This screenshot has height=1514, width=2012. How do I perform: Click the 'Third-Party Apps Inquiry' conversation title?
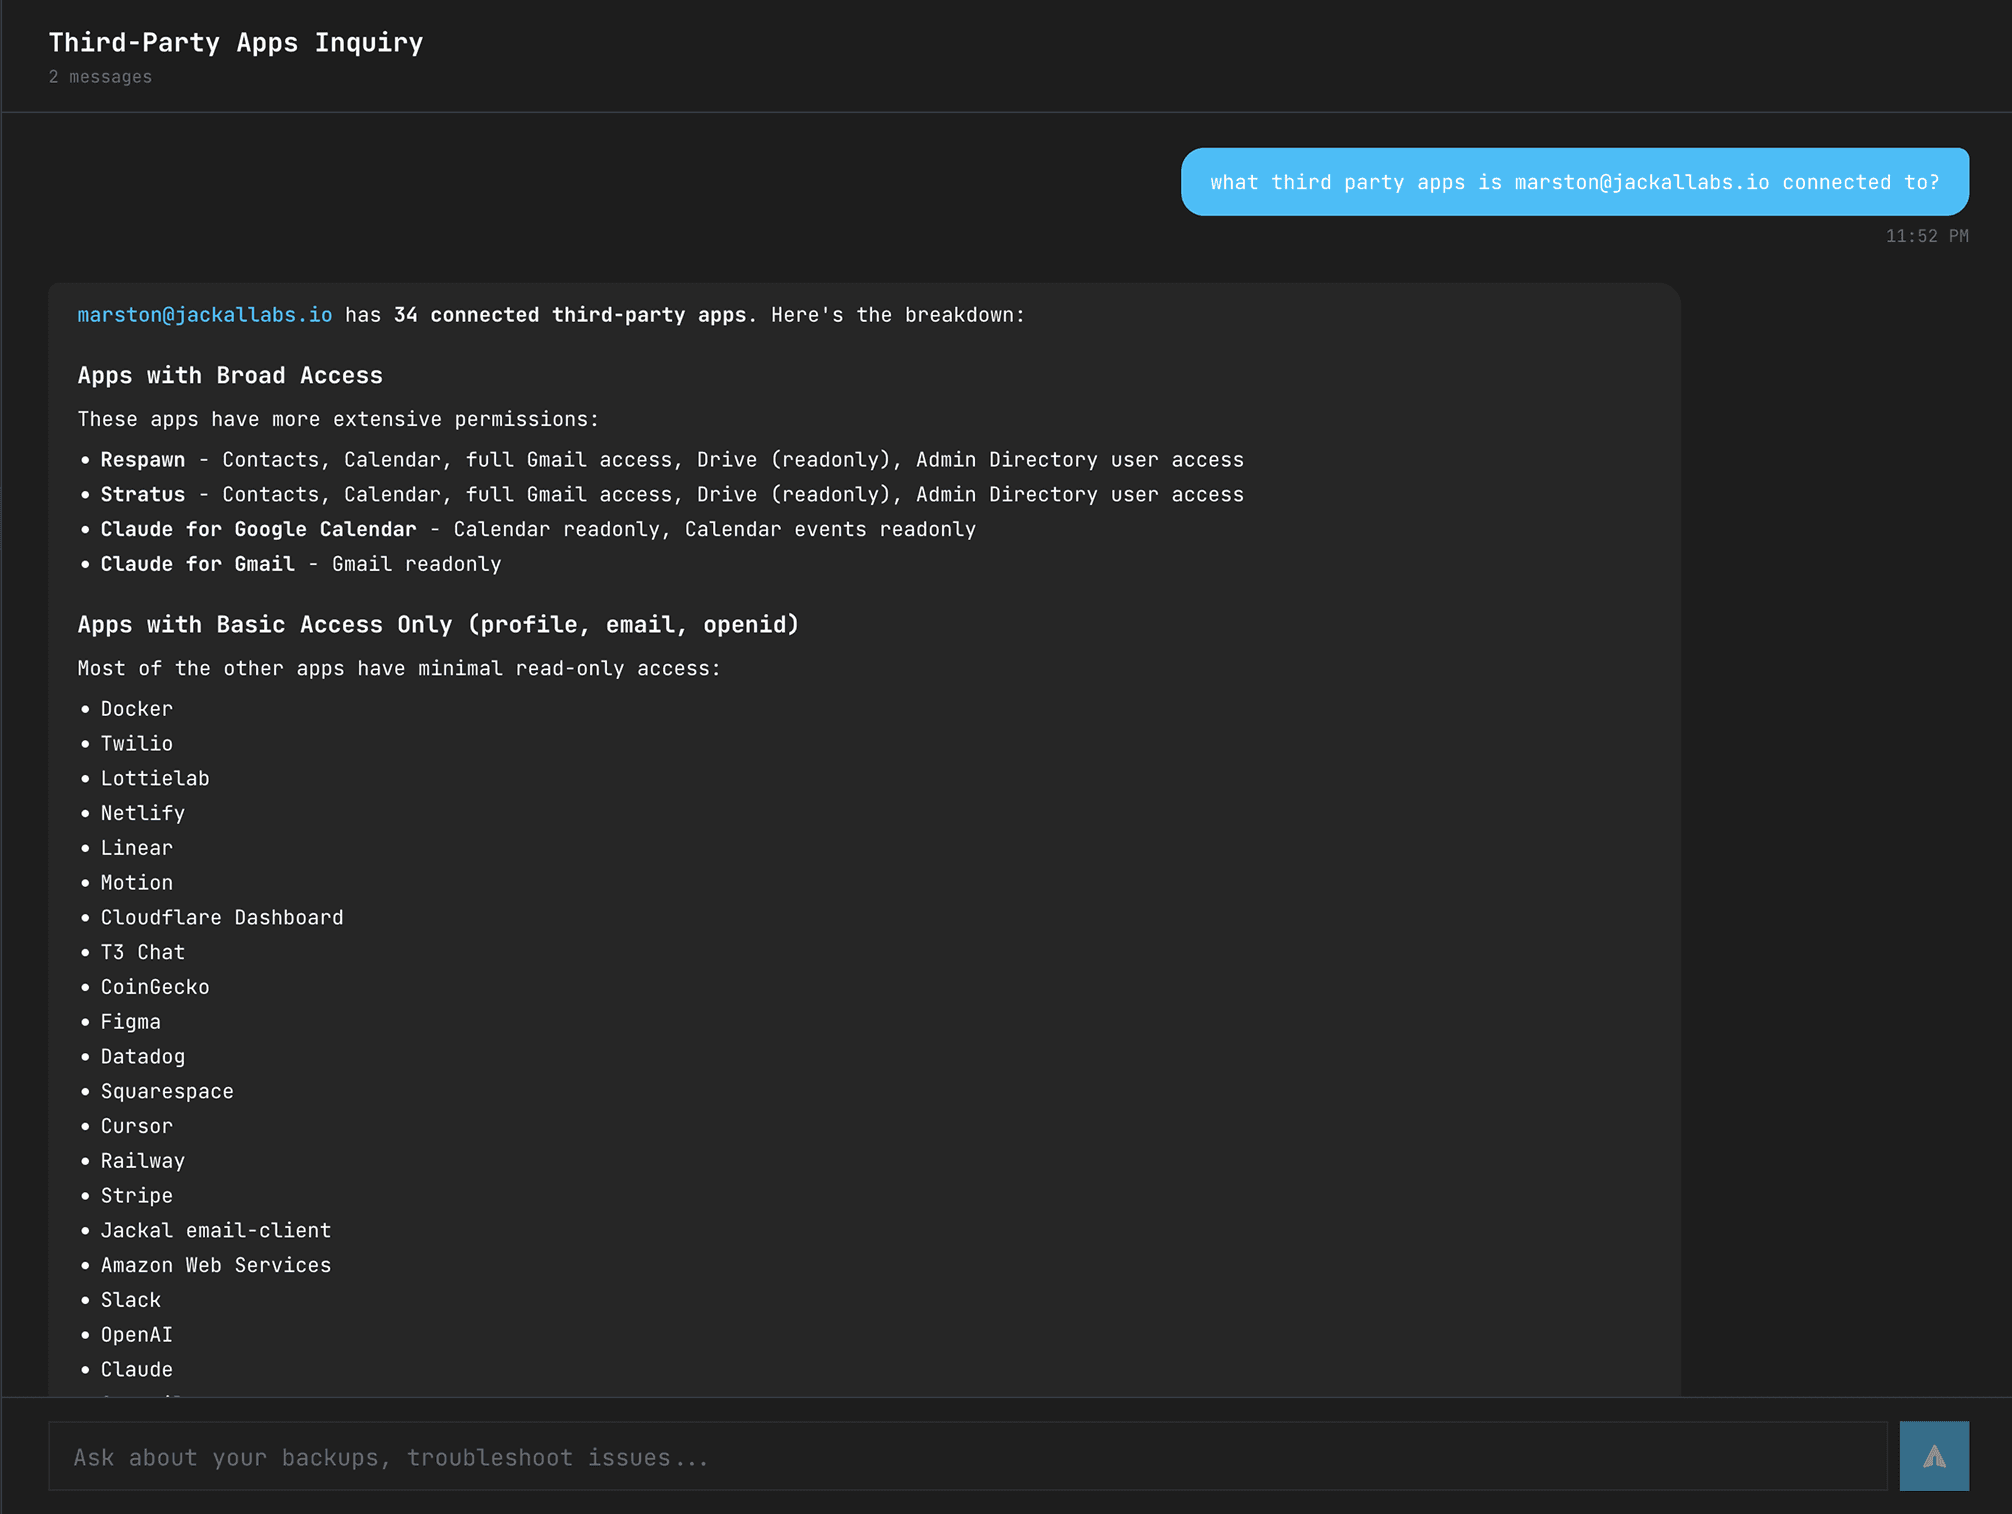[236, 42]
